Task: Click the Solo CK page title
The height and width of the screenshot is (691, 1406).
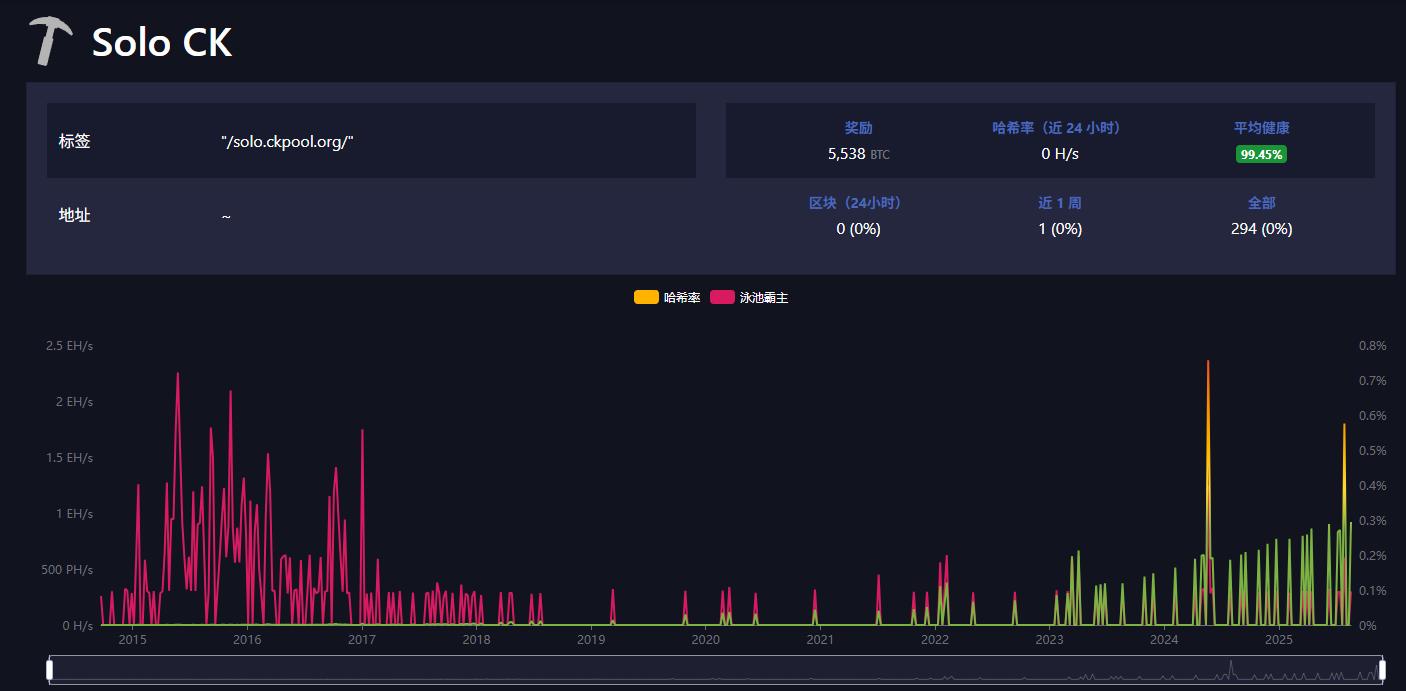Action: click(x=162, y=42)
